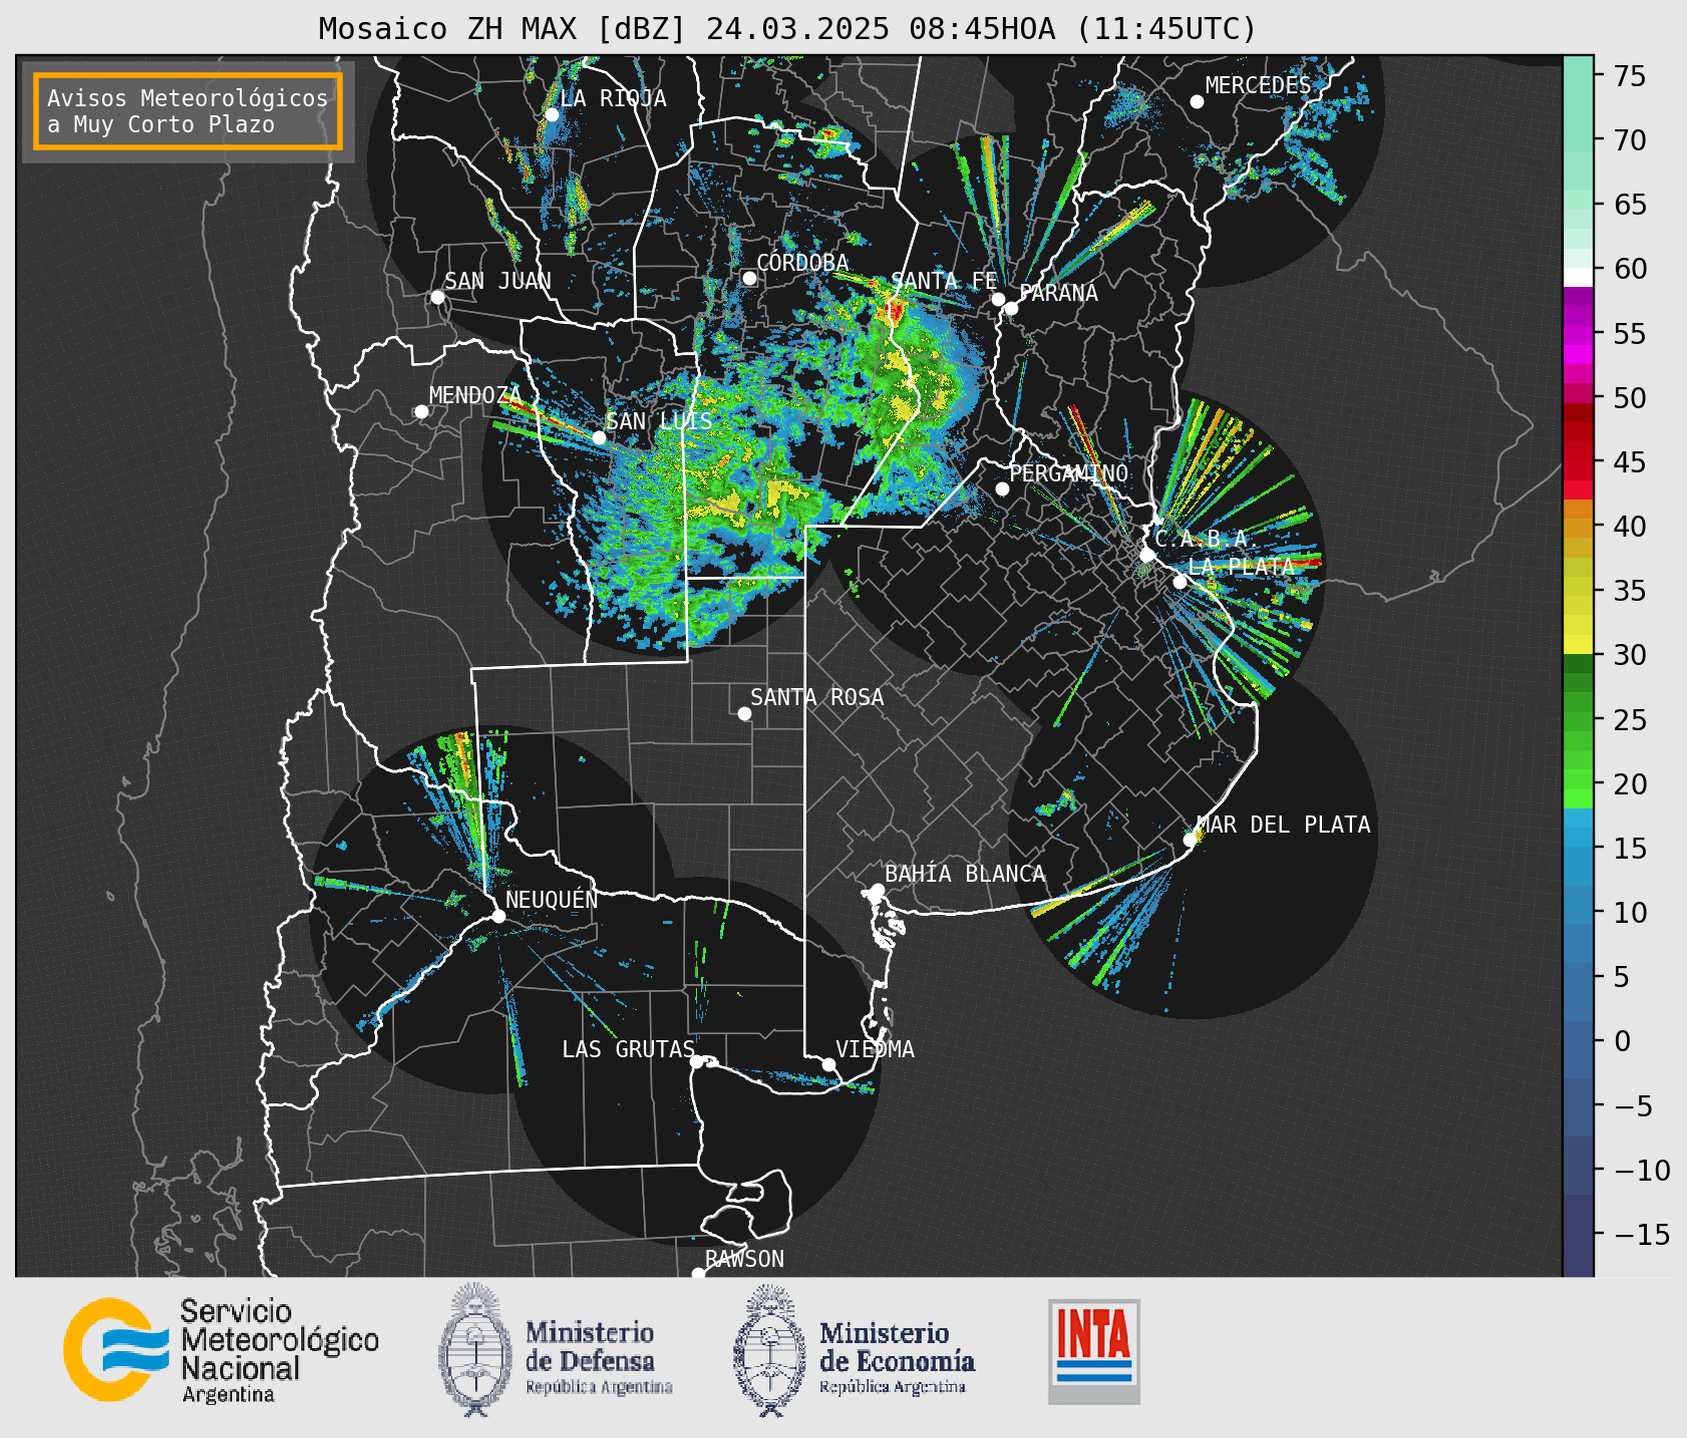Screen dimensions: 1687x1438
Task: Click the PARANÁ map label
Action: [1058, 292]
